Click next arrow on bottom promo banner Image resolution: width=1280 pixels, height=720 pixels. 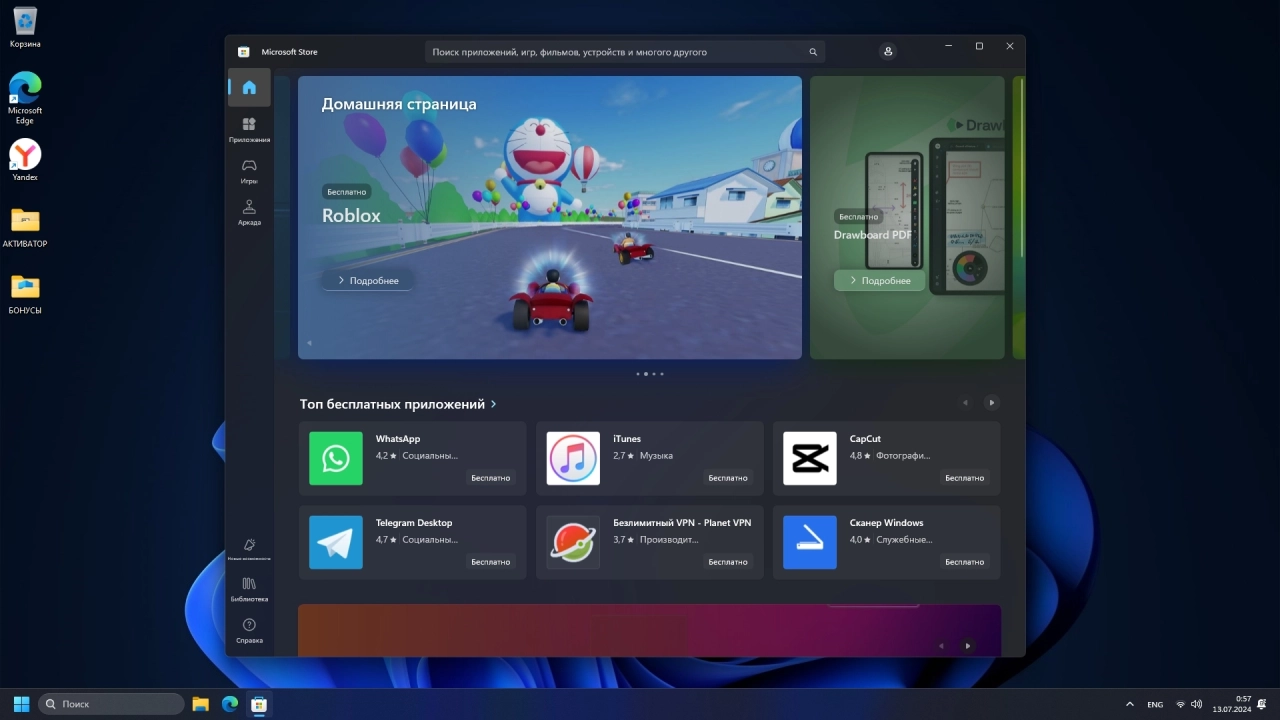point(967,646)
